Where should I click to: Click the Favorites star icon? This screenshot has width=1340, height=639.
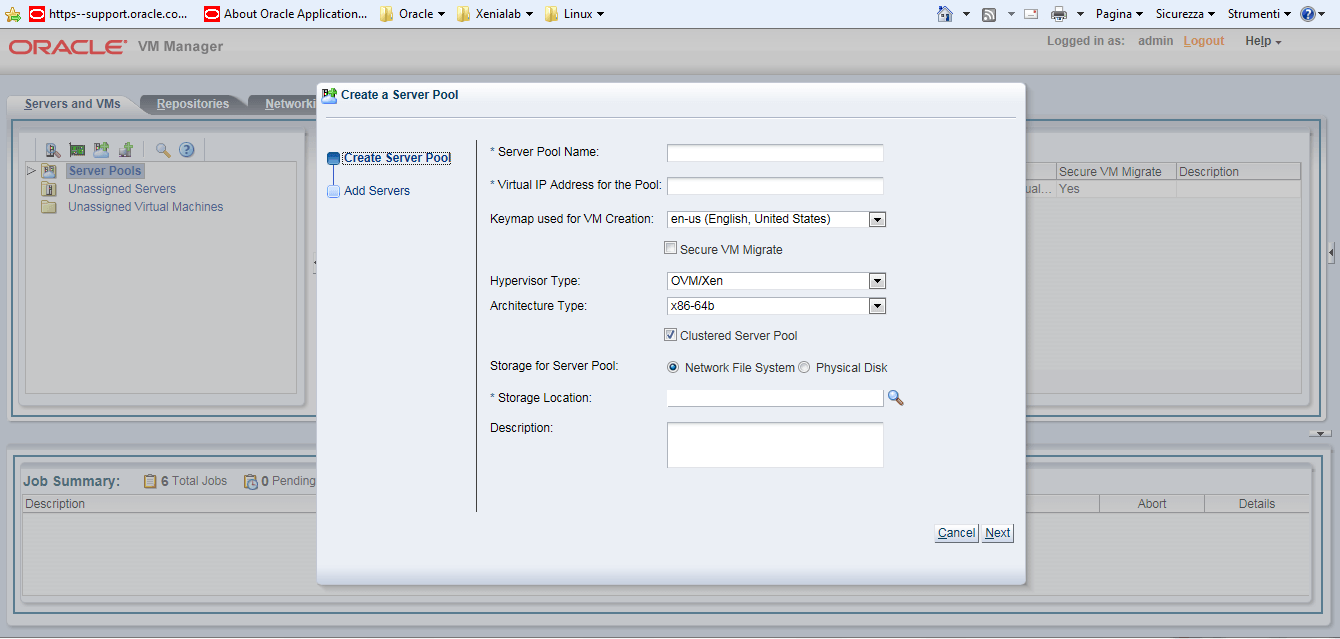point(13,14)
